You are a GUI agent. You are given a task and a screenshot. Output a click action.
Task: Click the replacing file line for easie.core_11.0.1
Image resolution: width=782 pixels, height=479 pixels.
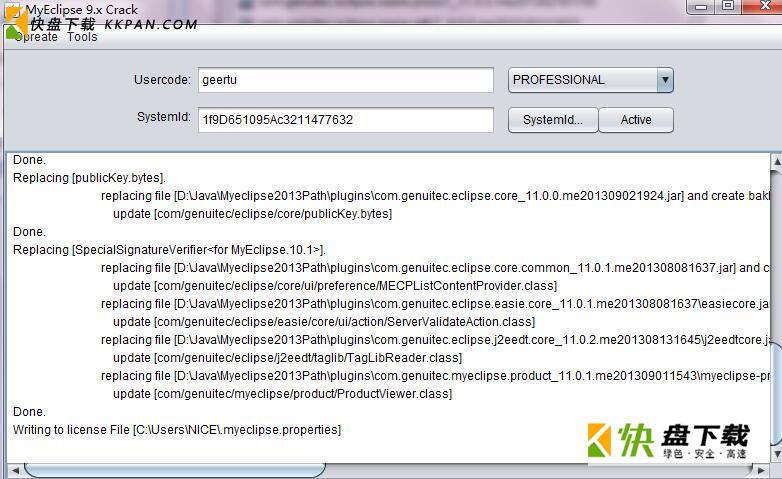coord(435,304)
